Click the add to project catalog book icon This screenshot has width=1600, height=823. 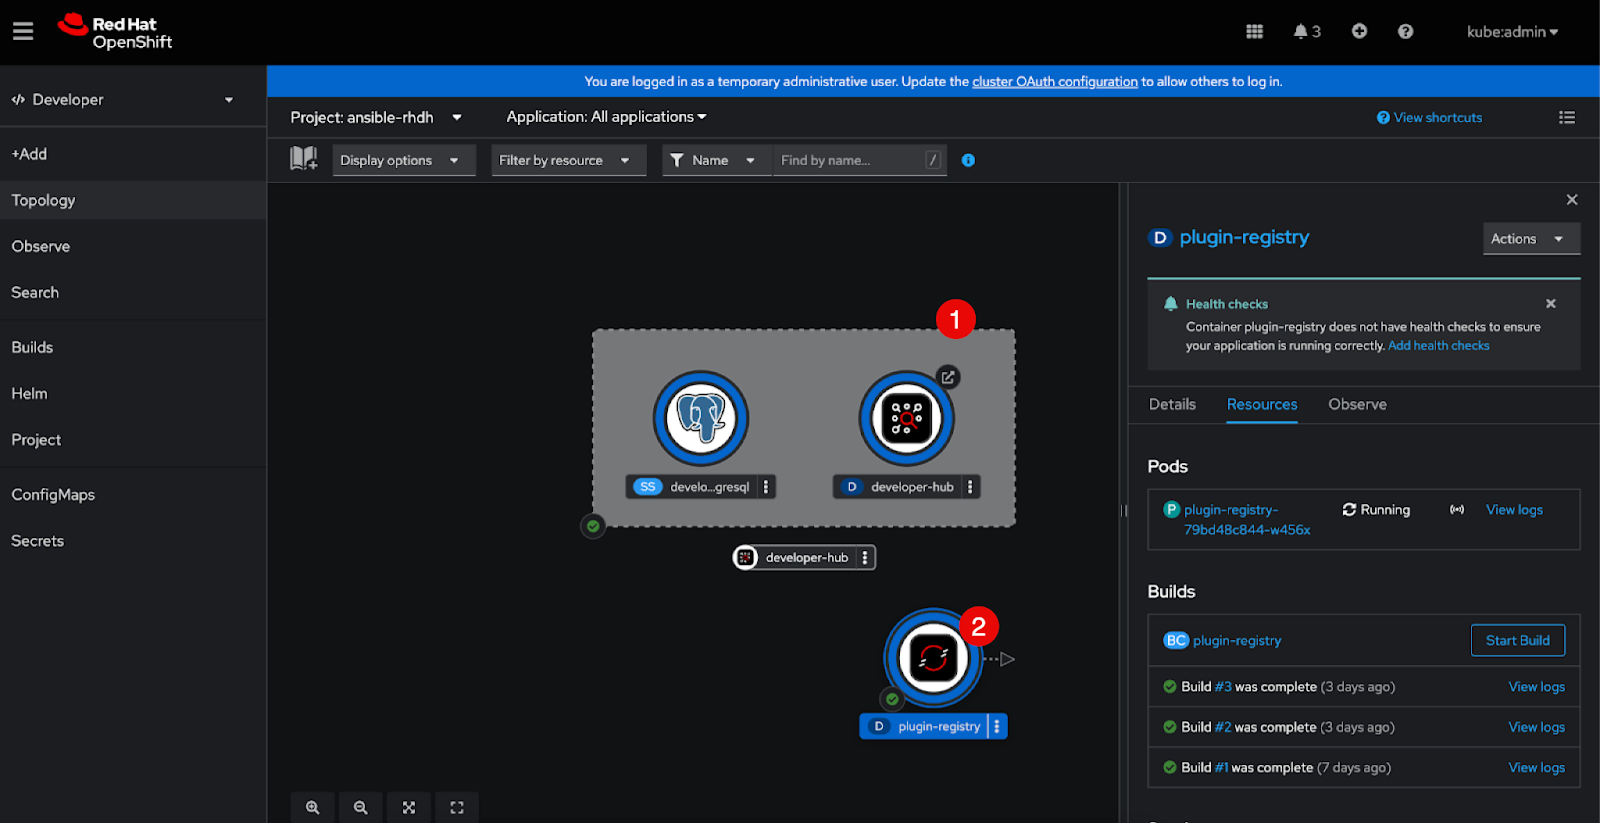(304, 158)
